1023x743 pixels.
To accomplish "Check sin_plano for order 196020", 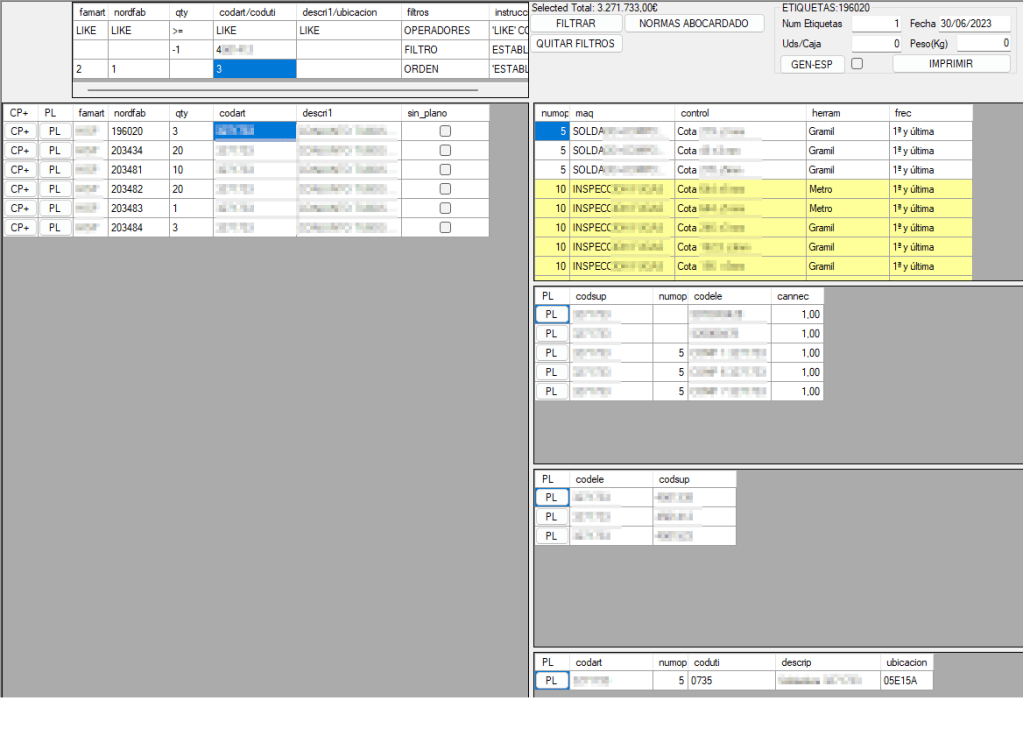I will tap(445, 131).
